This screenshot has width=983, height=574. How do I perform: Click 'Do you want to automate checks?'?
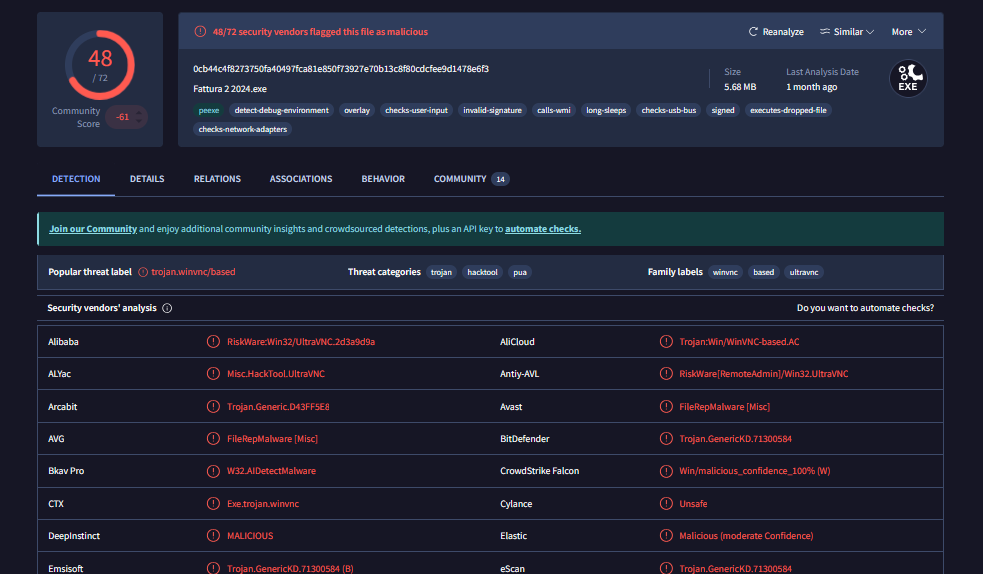coord(865,308)
